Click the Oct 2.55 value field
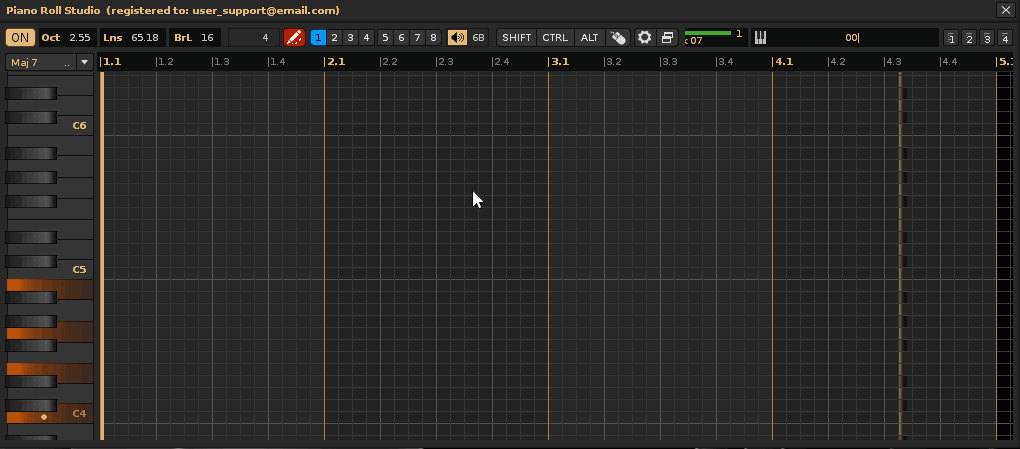Viewport: 1020px width, 449px height. pos(79,38)
